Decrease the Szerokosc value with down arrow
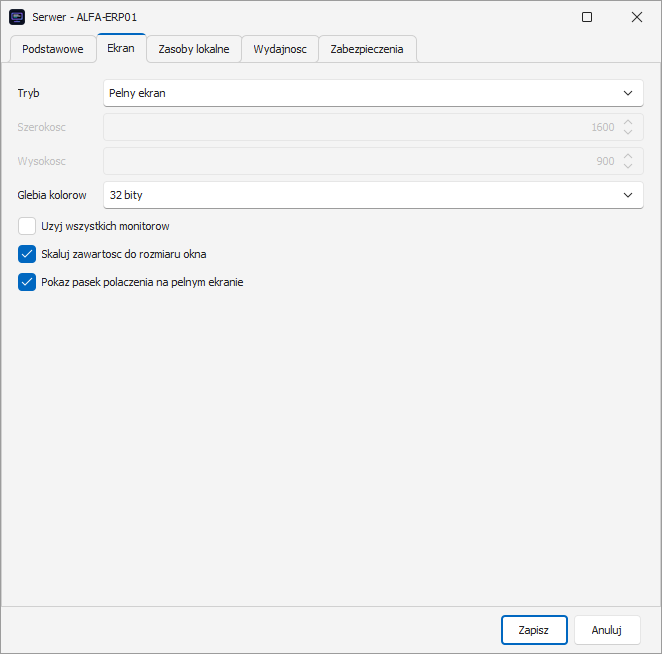 (x=628, y=132)
